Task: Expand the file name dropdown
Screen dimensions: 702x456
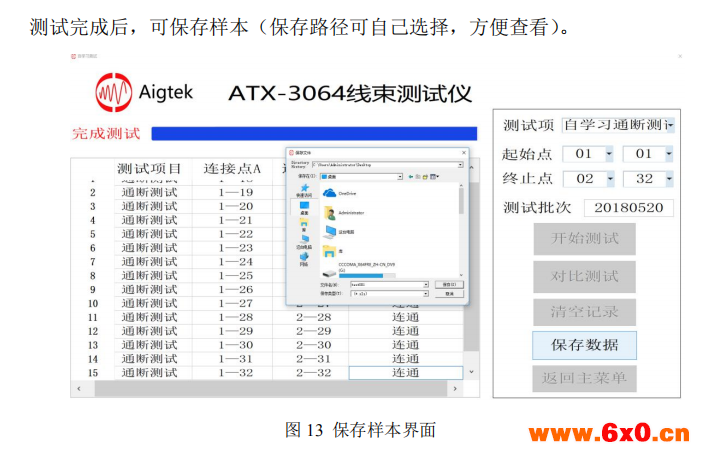Action: [x=426, y=285]
